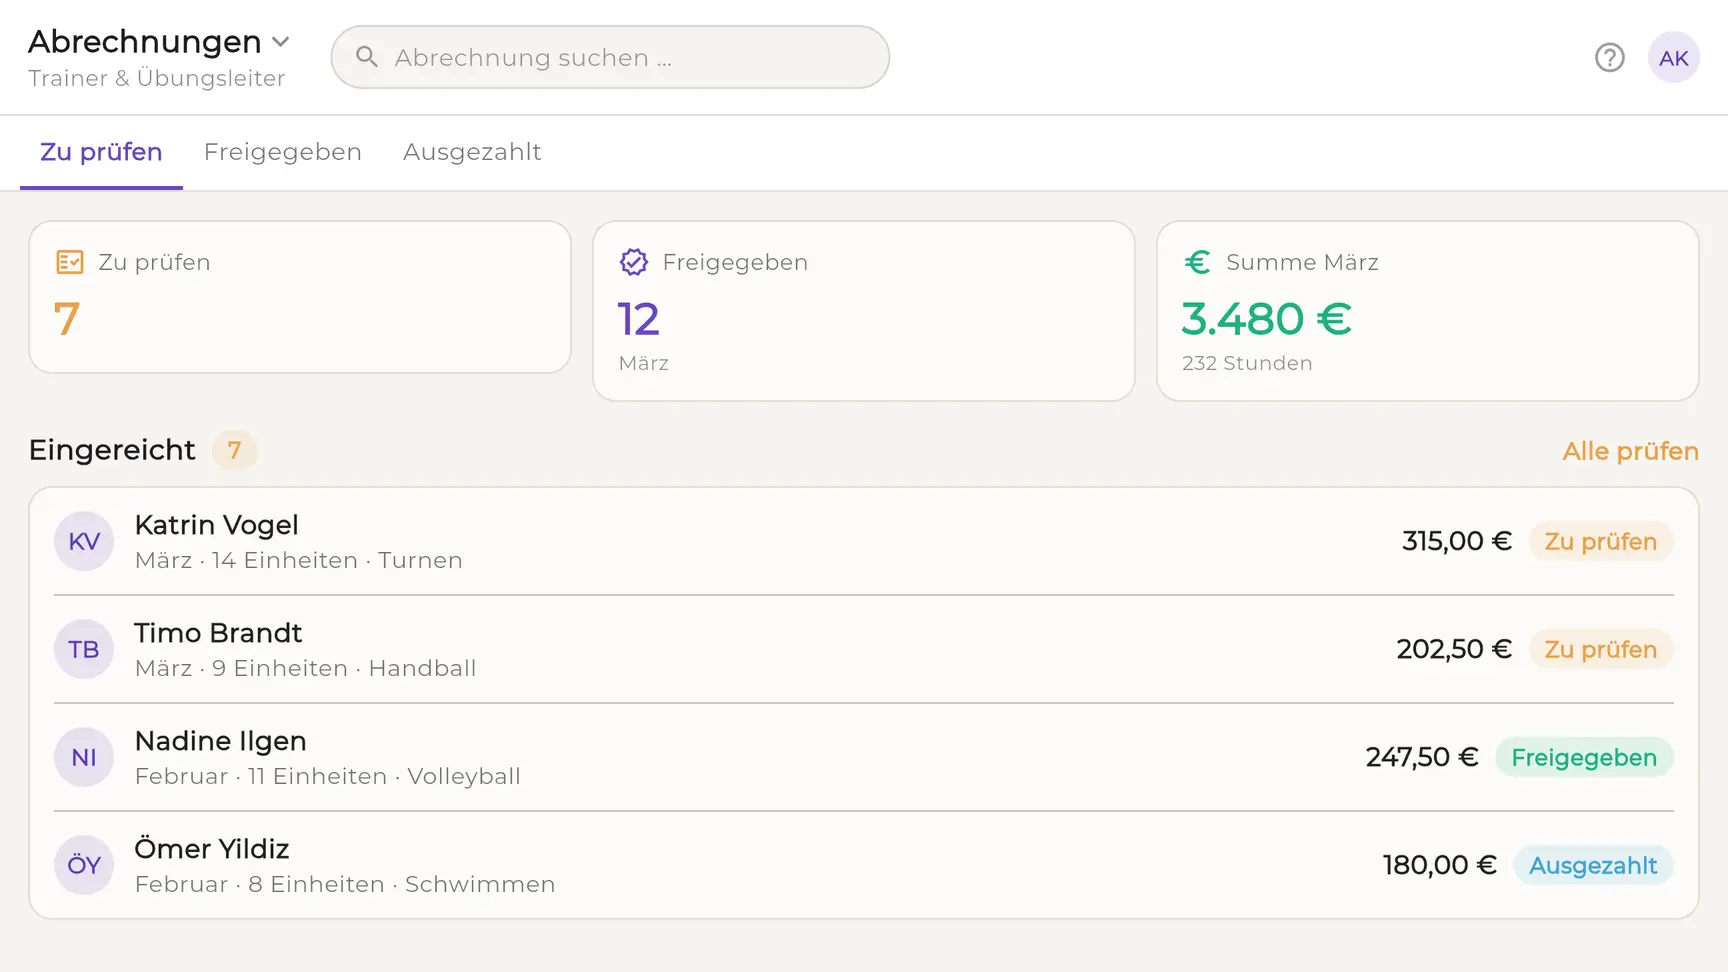Click the amount 247,50 €
The height and width of the screenshot is (972, 1728).
pyautogui.click(x=1422, y=757)
